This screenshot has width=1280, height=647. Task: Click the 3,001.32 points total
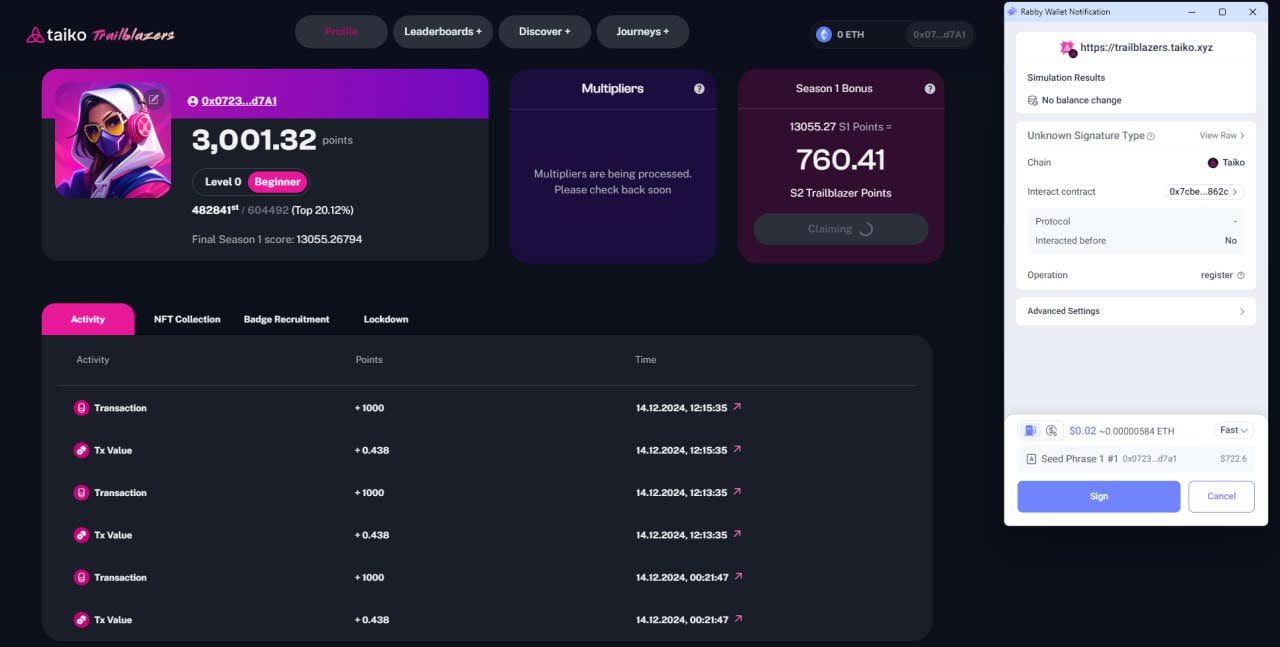(x=254, y=140)
